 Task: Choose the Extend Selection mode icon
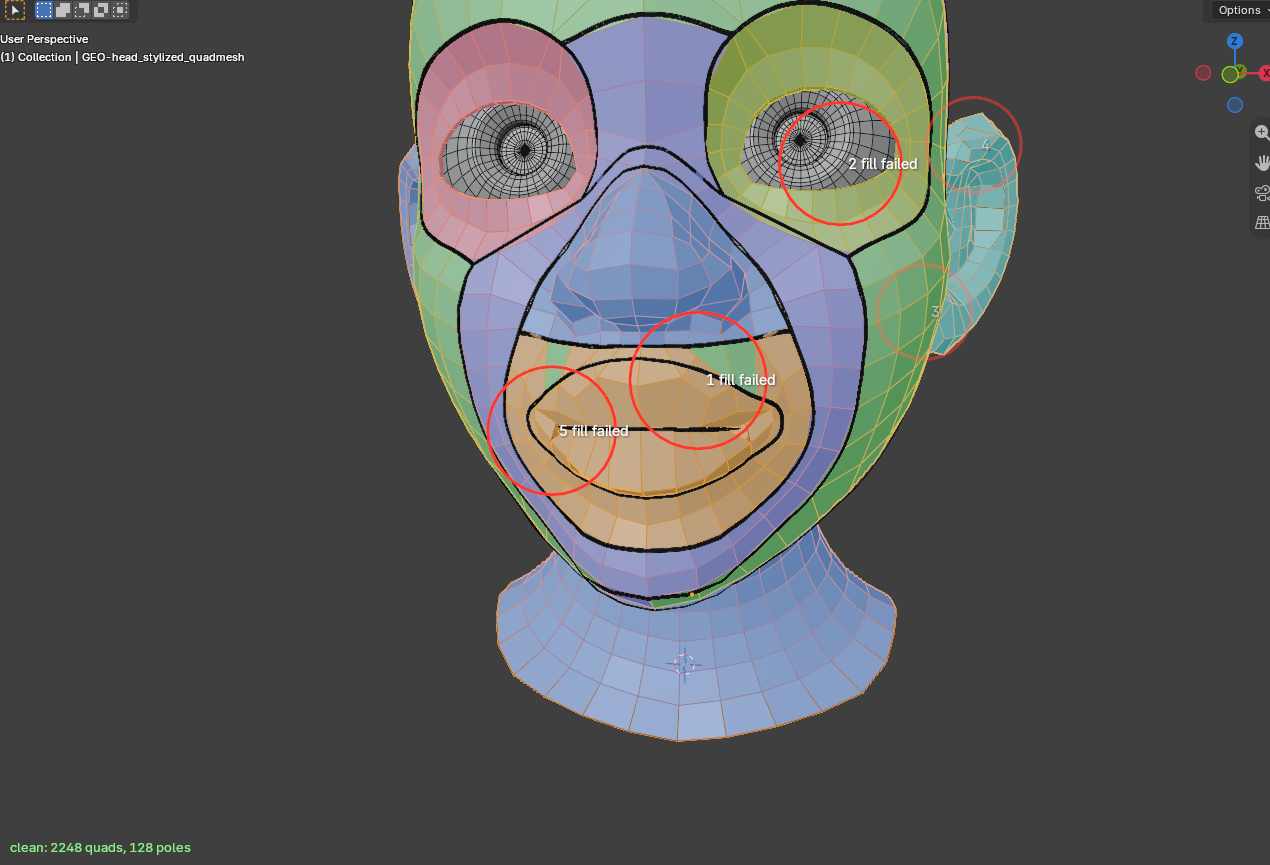pyautogui.click(x=63, y=10)
